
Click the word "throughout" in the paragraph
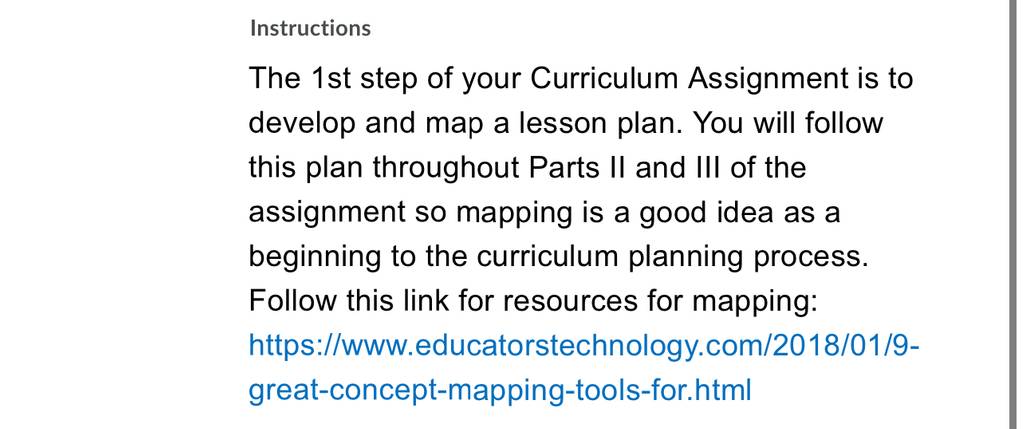446,169
